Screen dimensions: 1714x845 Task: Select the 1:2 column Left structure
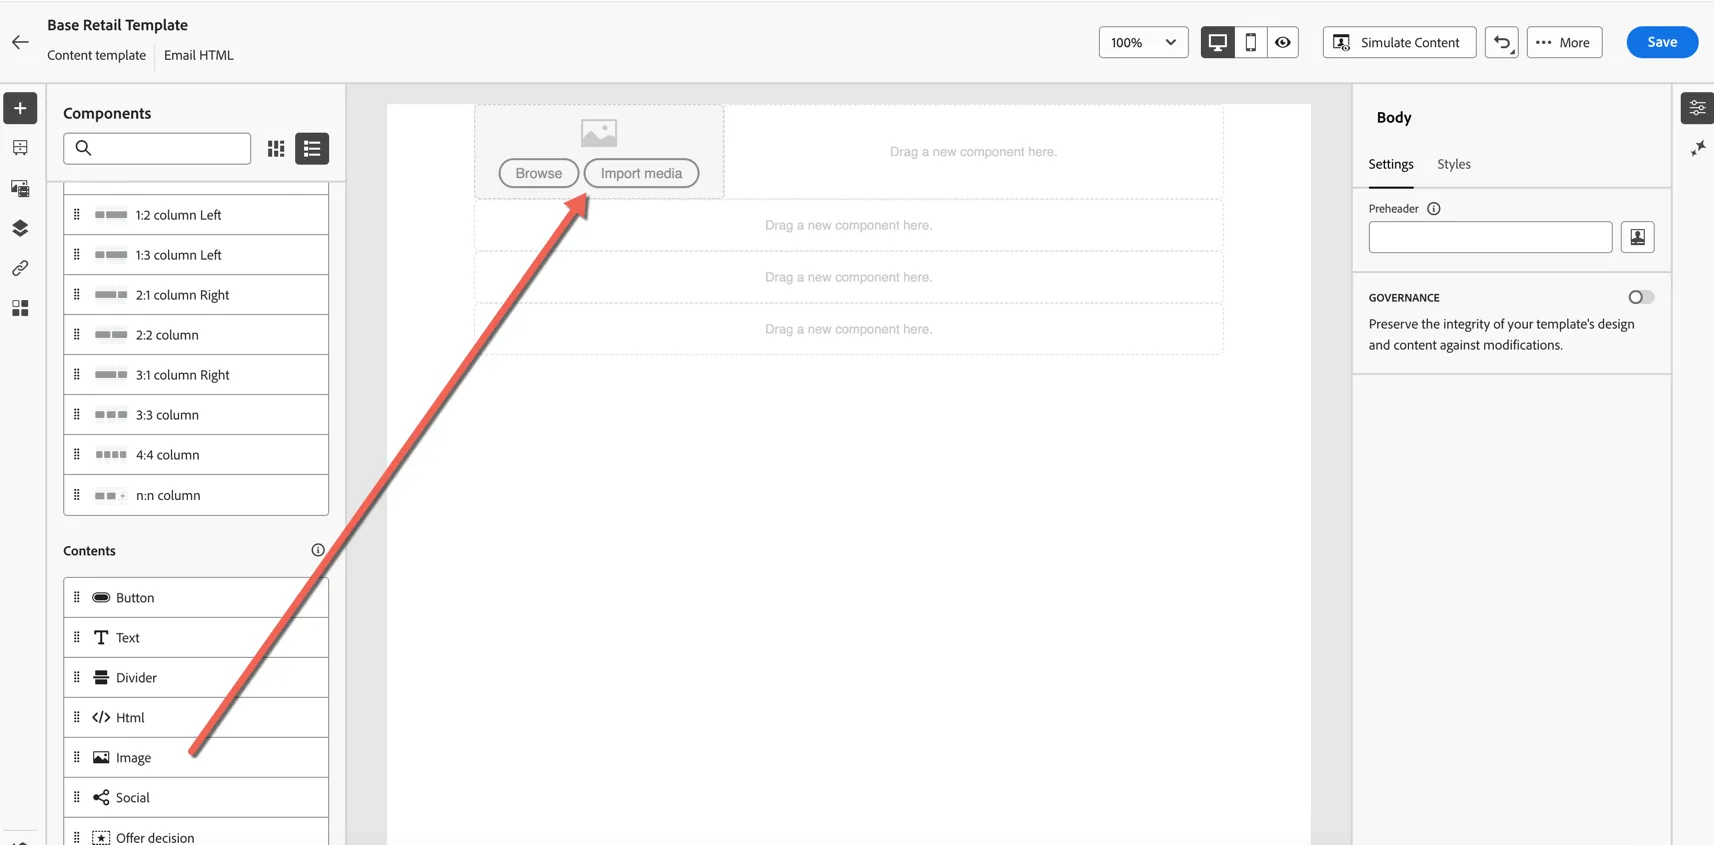click(196, 215)
